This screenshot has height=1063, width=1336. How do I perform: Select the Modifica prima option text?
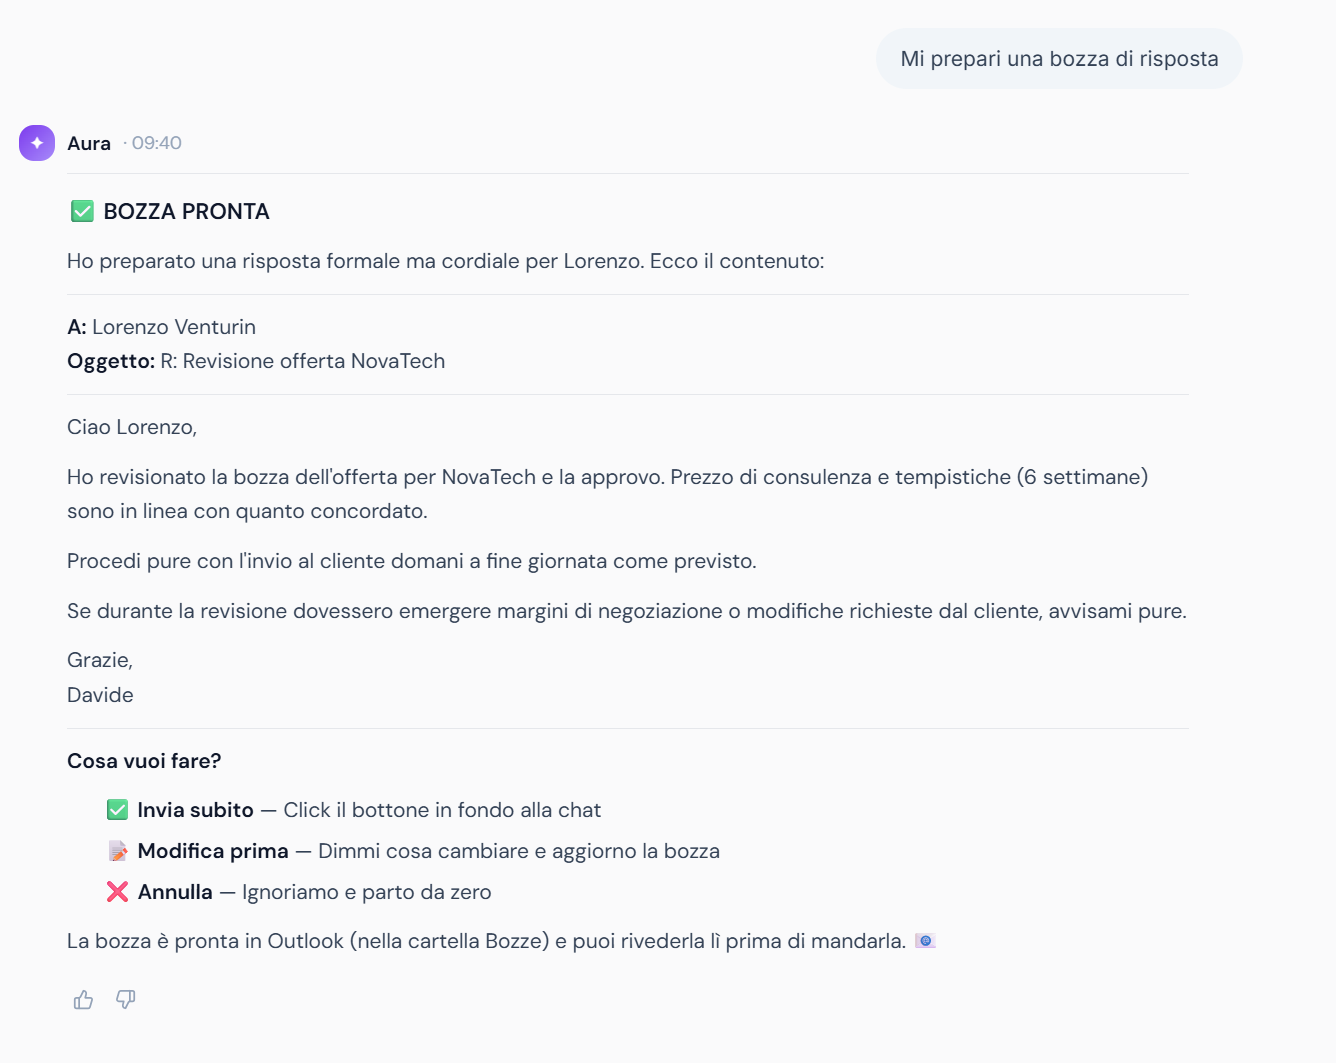213,851
